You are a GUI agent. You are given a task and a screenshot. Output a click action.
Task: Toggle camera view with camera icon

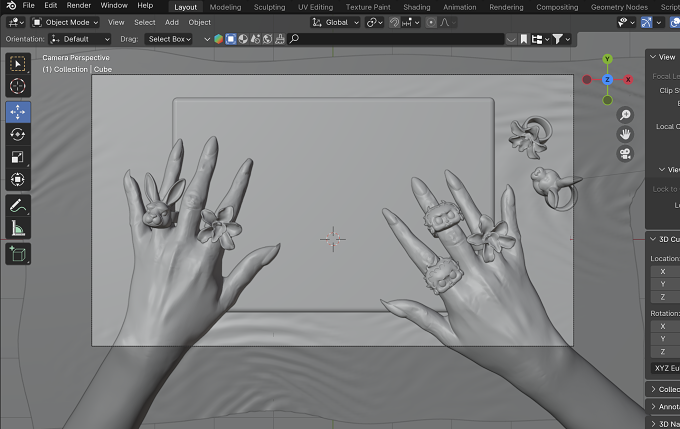(625, 154)
